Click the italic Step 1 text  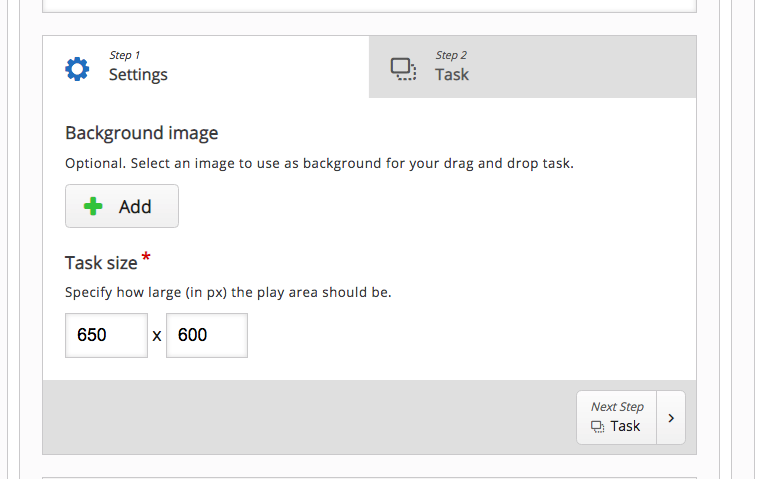125,55
